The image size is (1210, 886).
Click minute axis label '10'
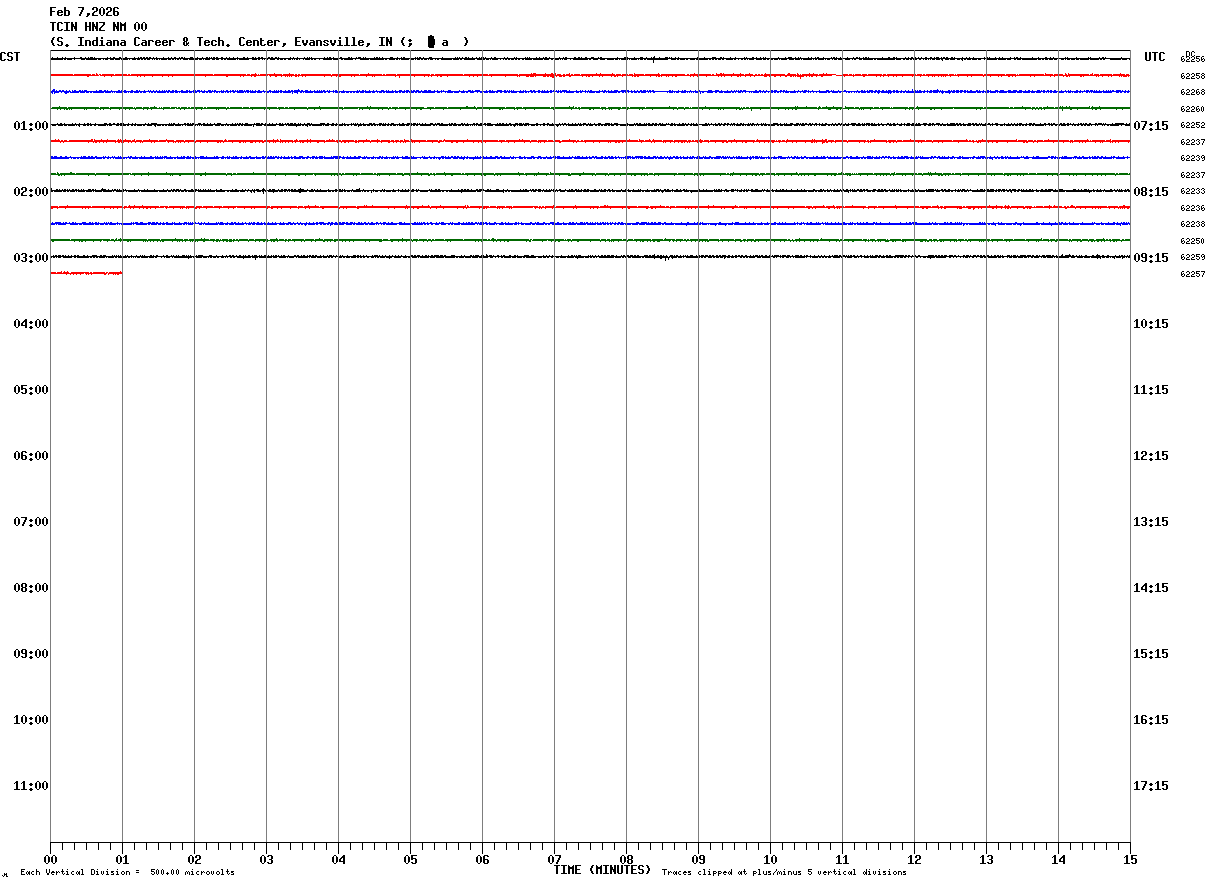[770, 860]
